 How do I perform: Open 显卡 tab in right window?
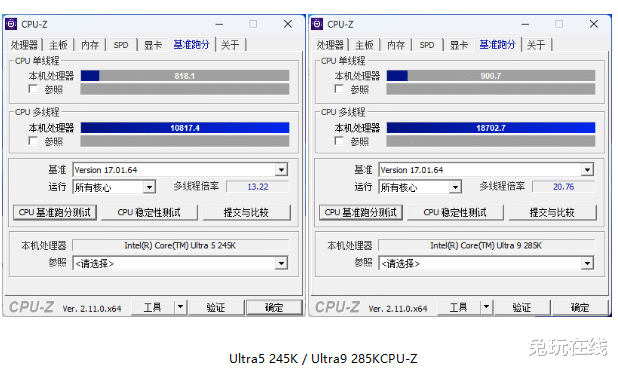459,45
